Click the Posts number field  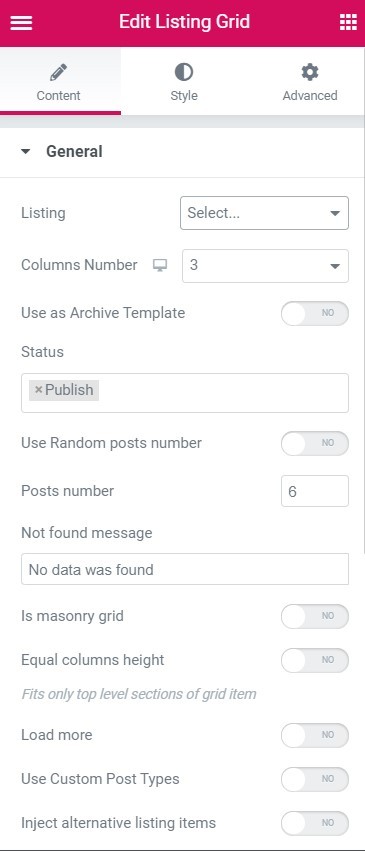315,491
